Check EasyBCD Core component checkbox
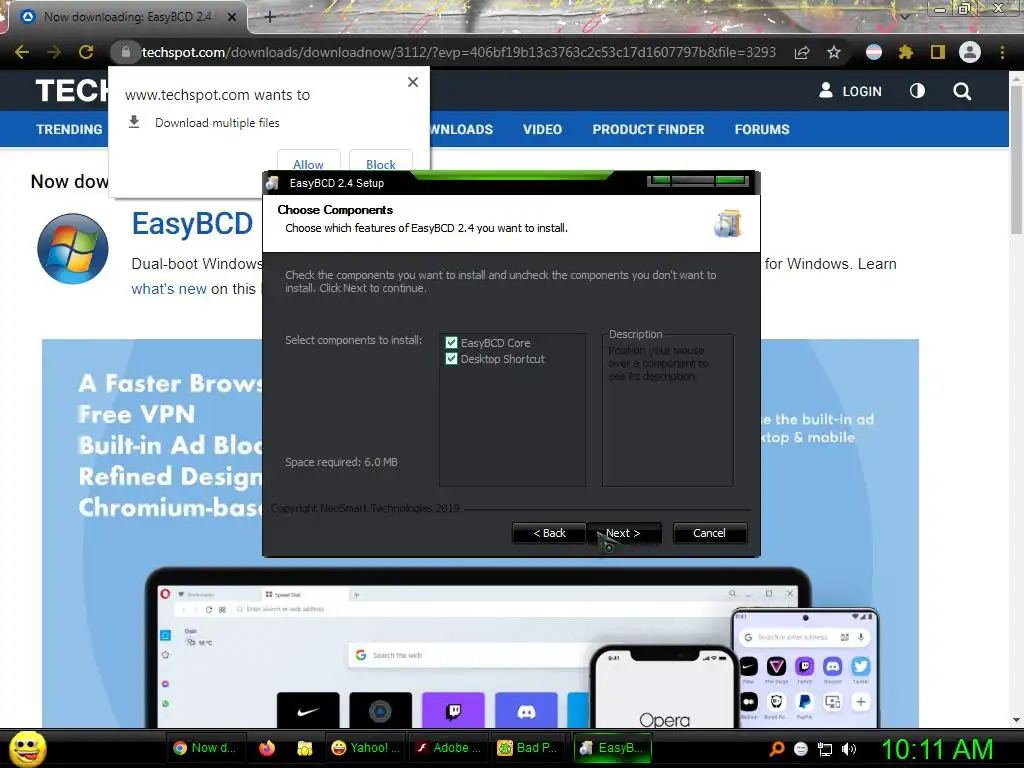 [x=451, y=343]
